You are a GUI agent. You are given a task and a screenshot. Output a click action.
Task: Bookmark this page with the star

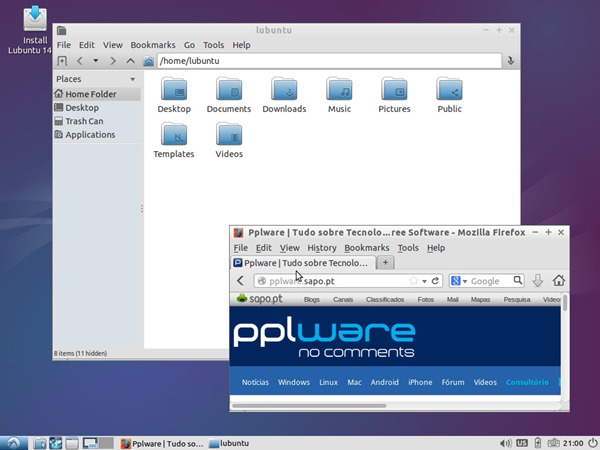413,281
